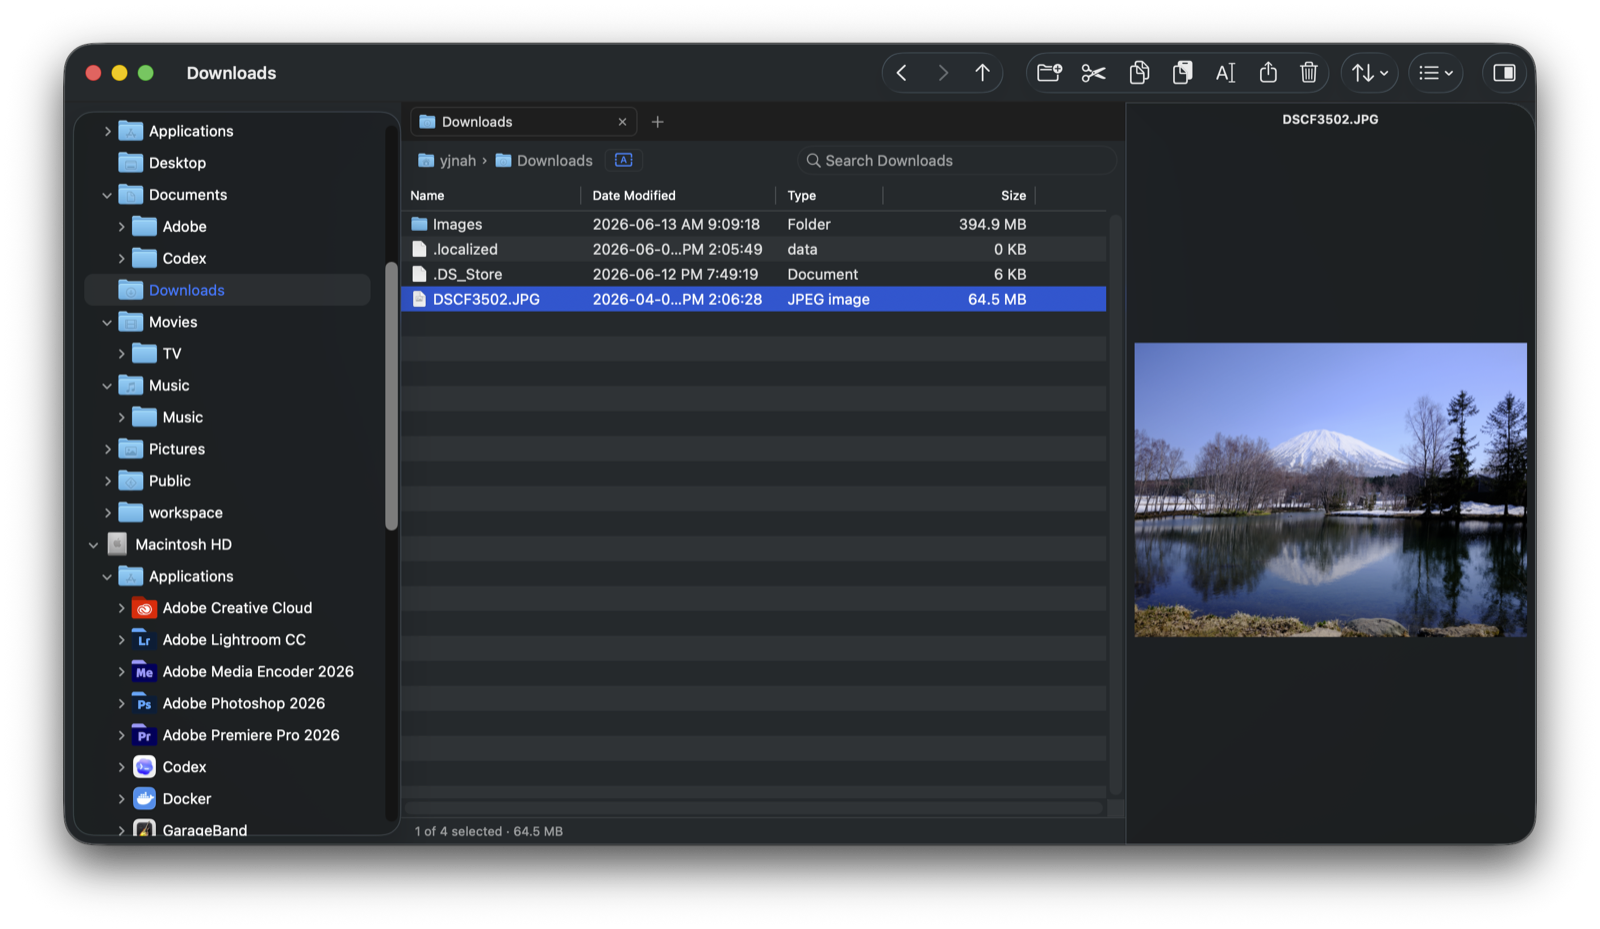Click the file list horizontal scrollbar
This screenshot has height=929, width=1600.
coord(754,808)
